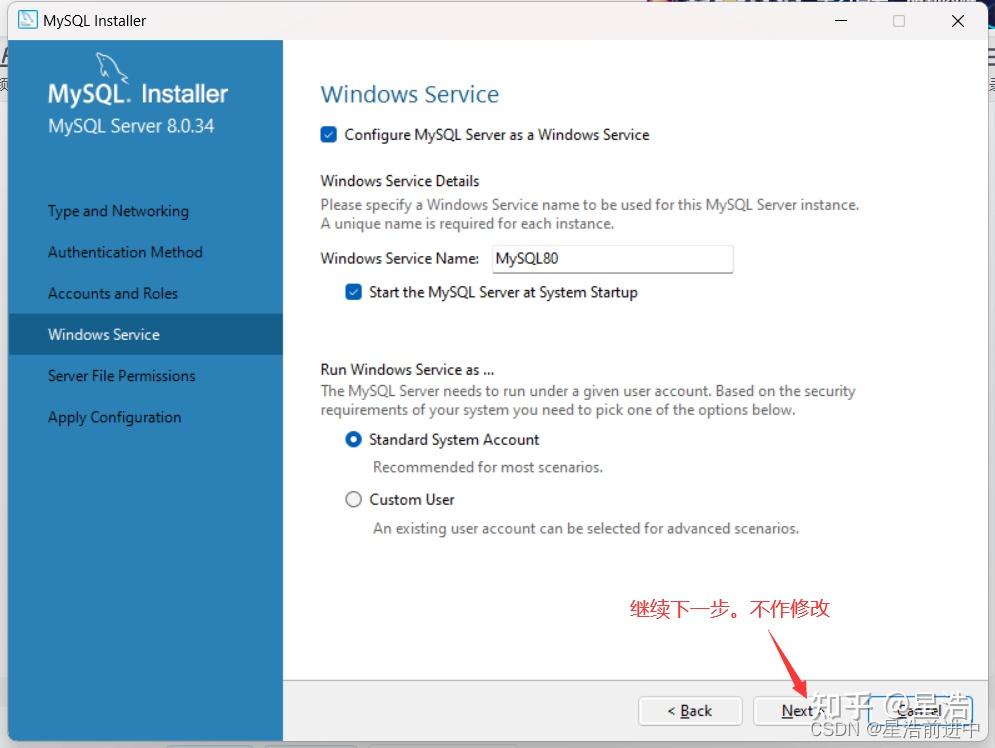
Task: Focus the Windows Service Name field
Action: [x=612, y=259]
